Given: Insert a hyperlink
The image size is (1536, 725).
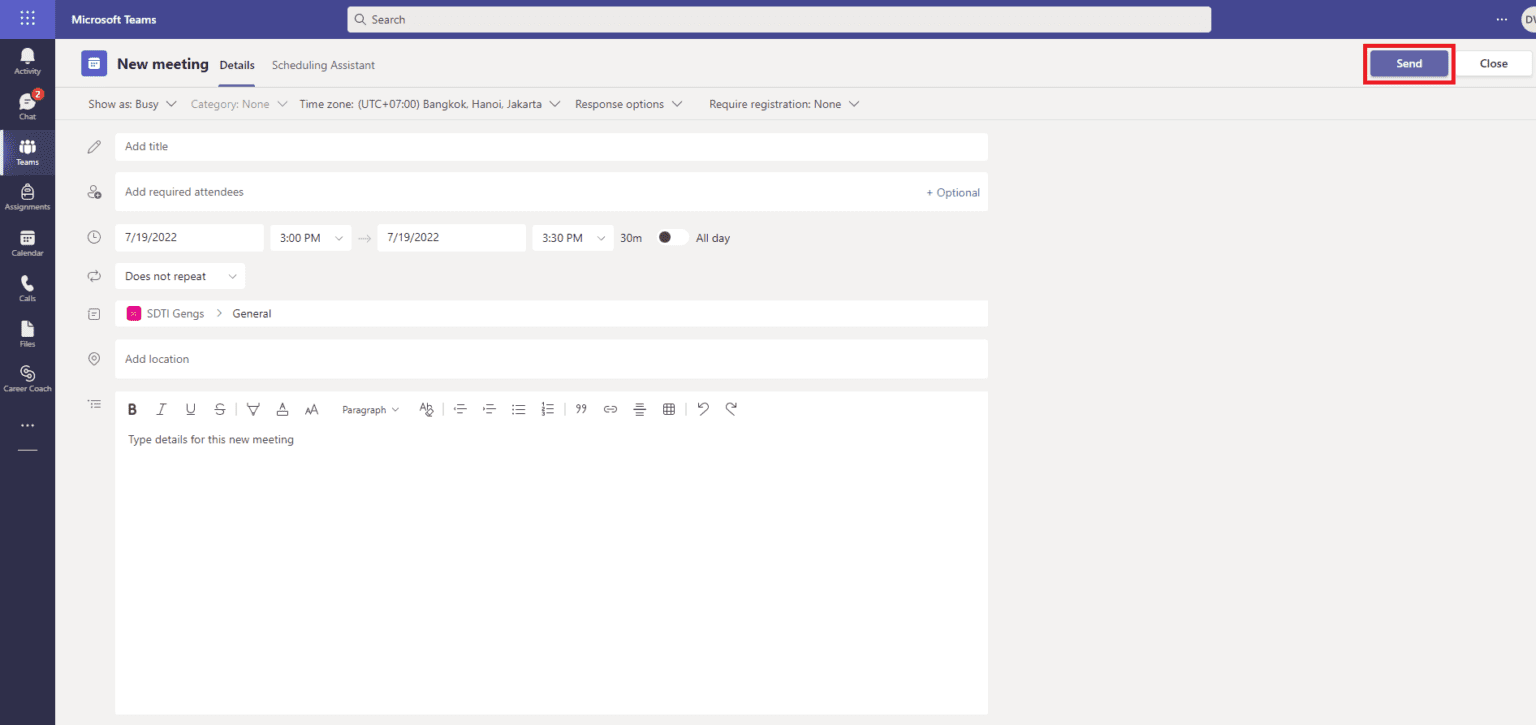Looking at the screenshot, I should tap(610, 409).
